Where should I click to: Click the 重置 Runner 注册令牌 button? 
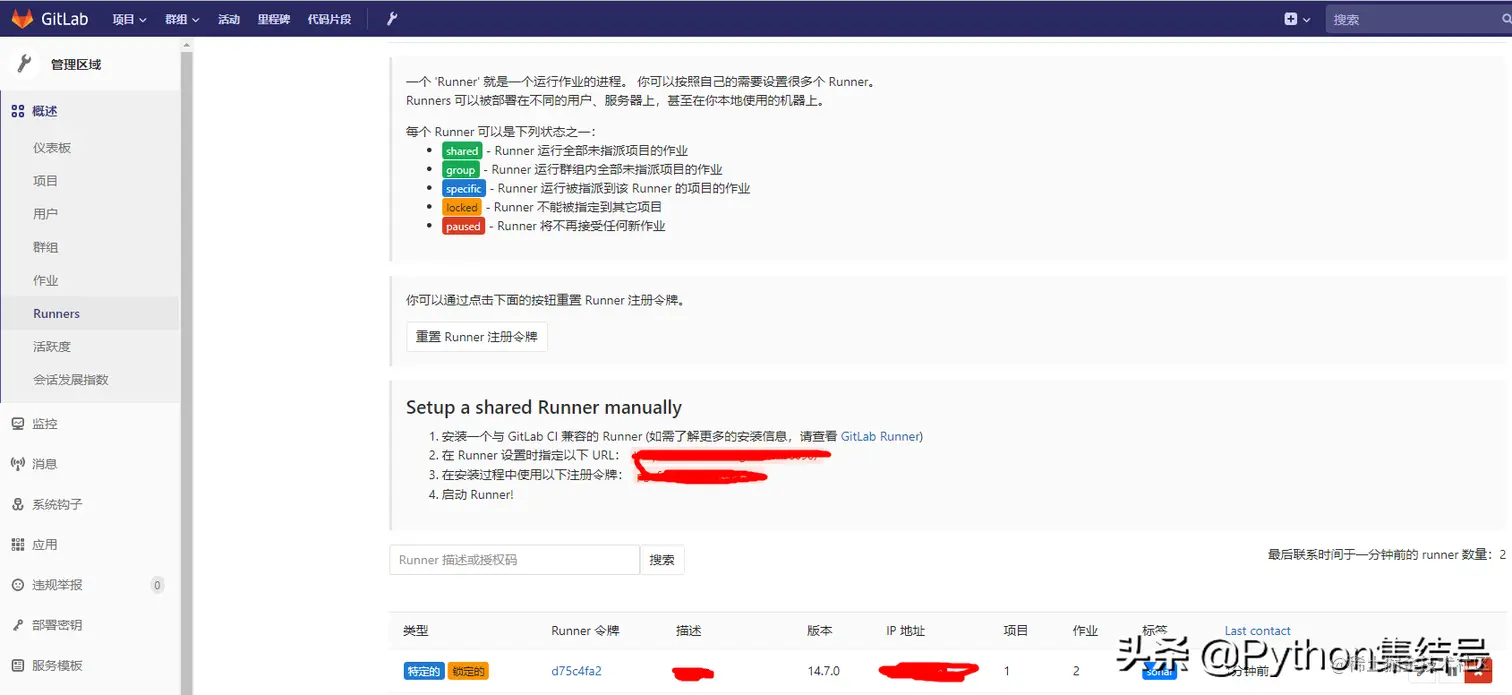(x=476, y=337)
